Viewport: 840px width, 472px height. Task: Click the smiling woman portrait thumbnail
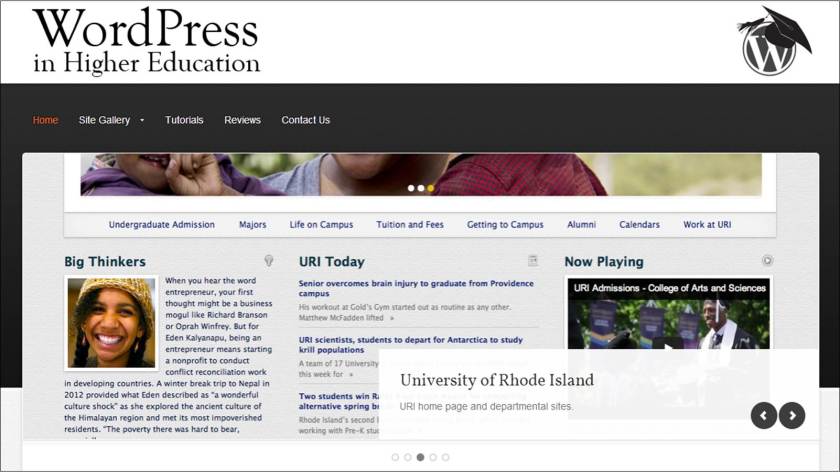tap(111, 323)
